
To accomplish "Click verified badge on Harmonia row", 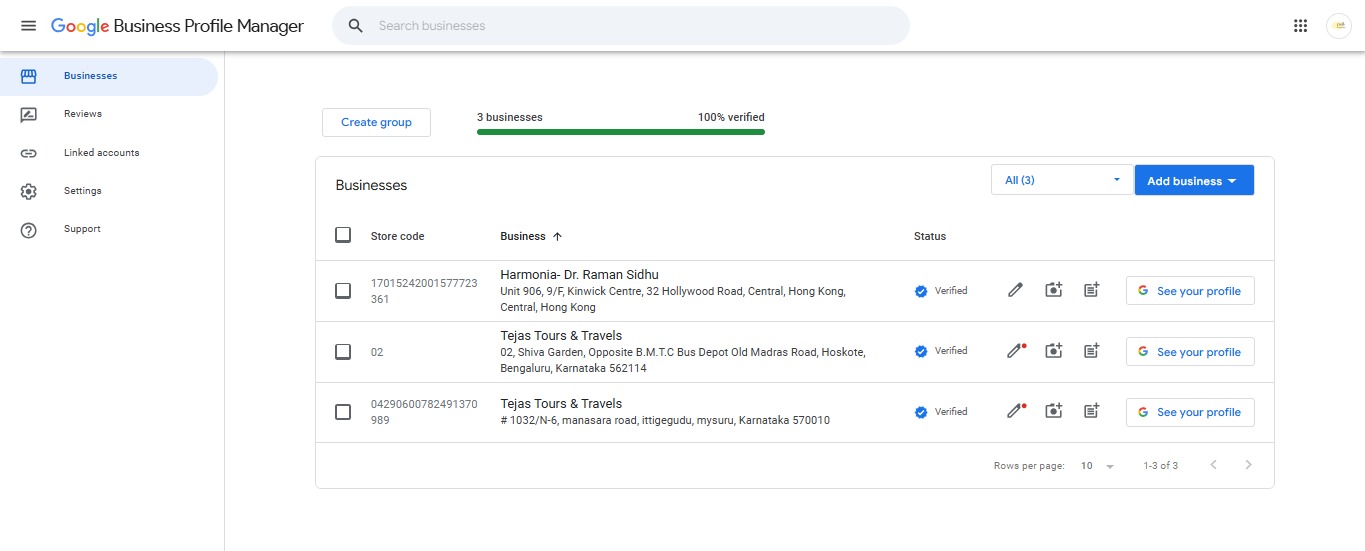I will [921, 291].
